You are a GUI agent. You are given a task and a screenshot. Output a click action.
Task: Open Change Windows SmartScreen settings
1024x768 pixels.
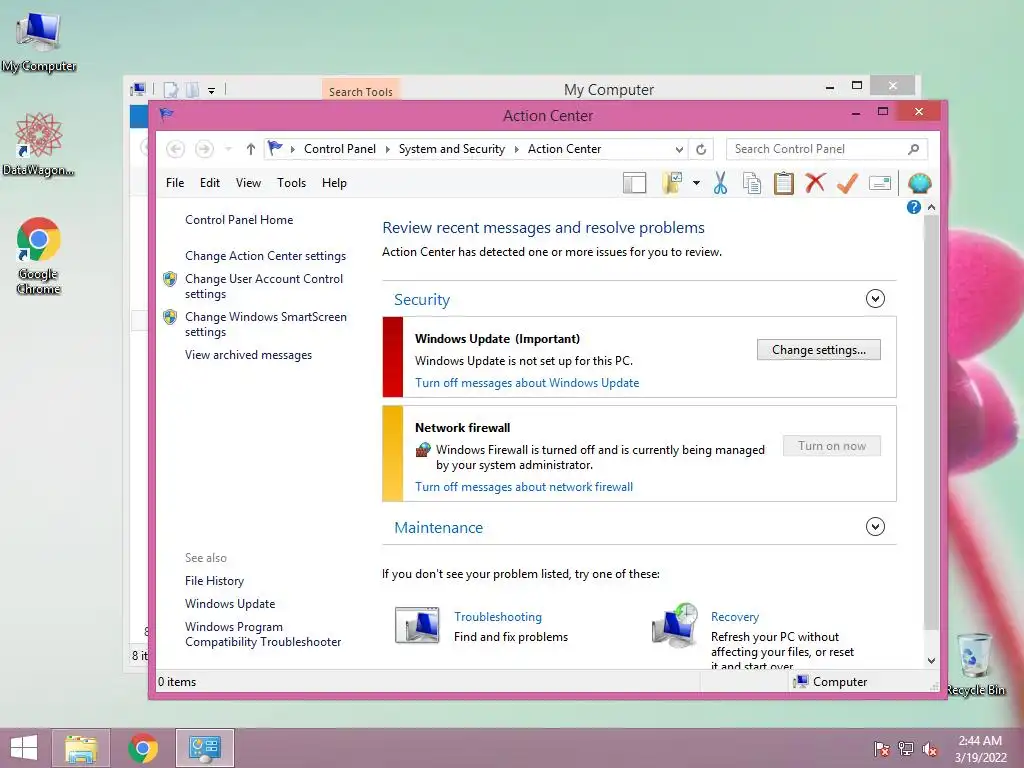pyautogui.click(x=266, y=324)
